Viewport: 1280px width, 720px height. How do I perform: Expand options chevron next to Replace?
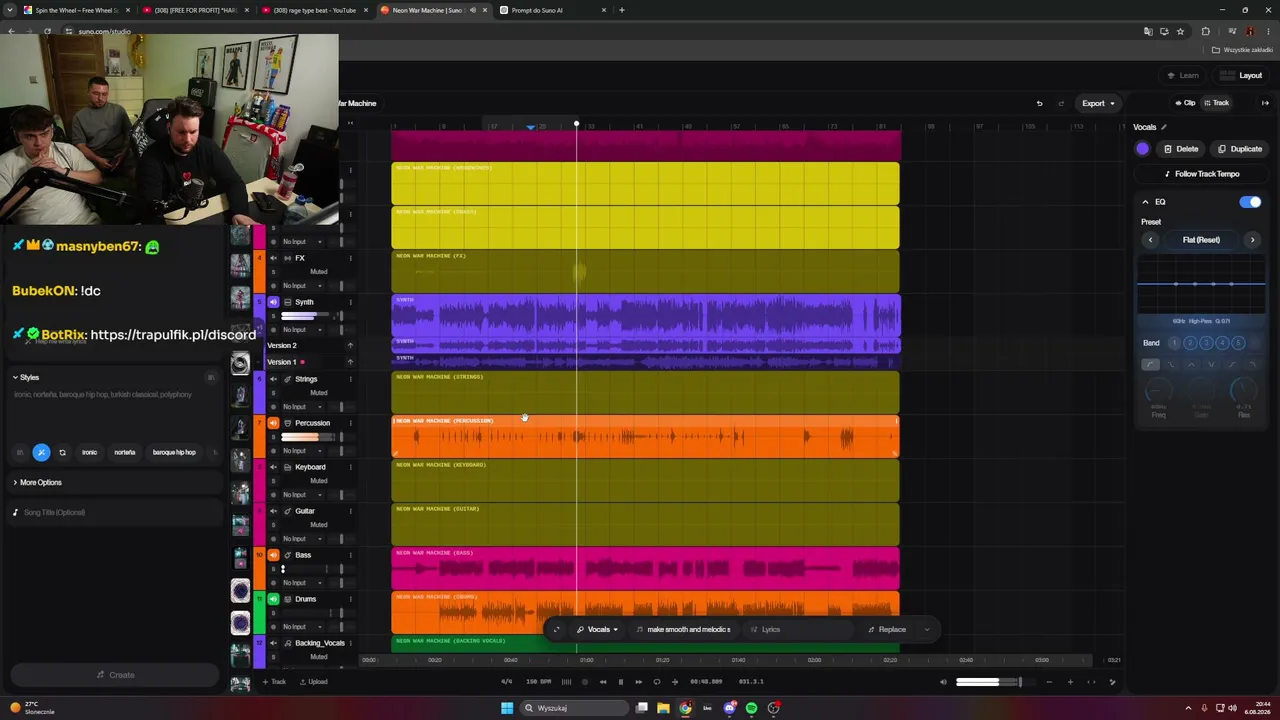coord(927,629)
